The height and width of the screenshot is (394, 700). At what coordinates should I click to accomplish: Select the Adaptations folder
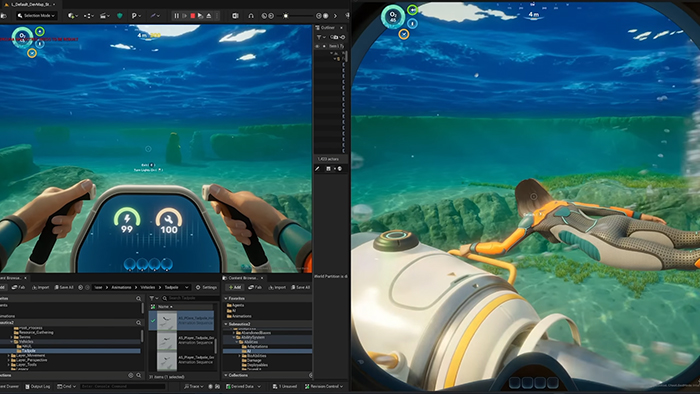click(255, 346)
